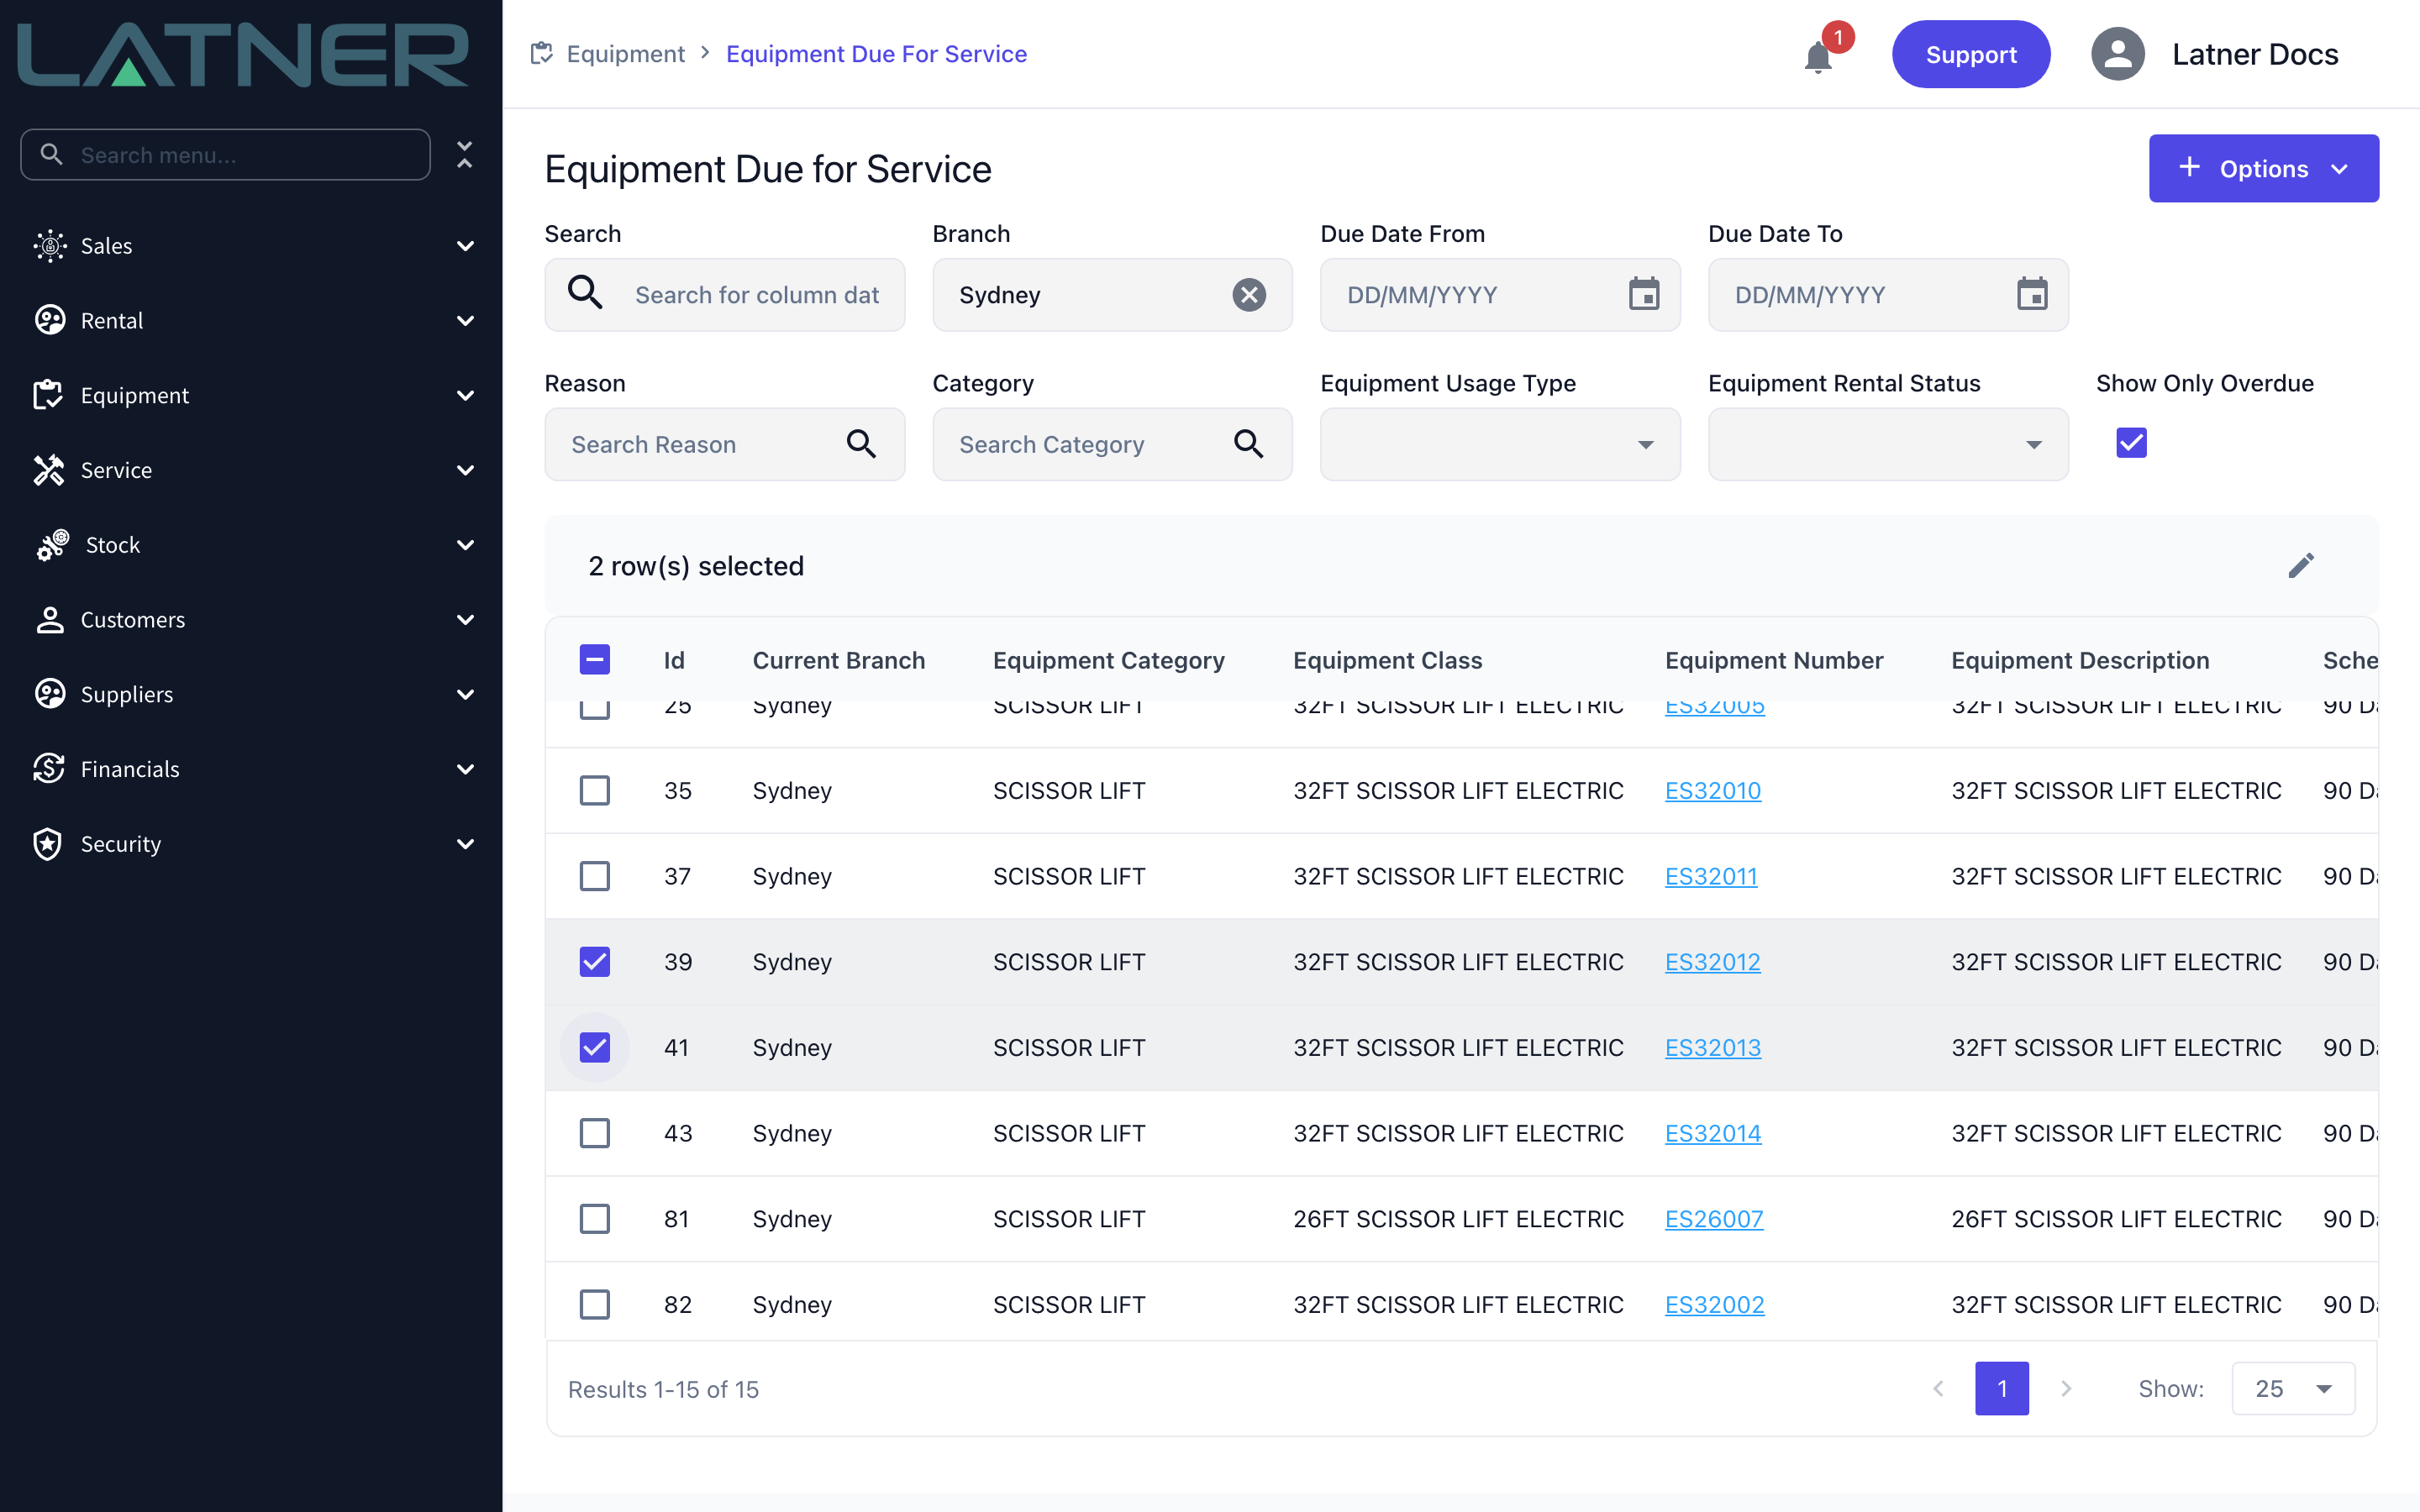Click the Due Date From input field
2420x1512 pixels.
1500,294
